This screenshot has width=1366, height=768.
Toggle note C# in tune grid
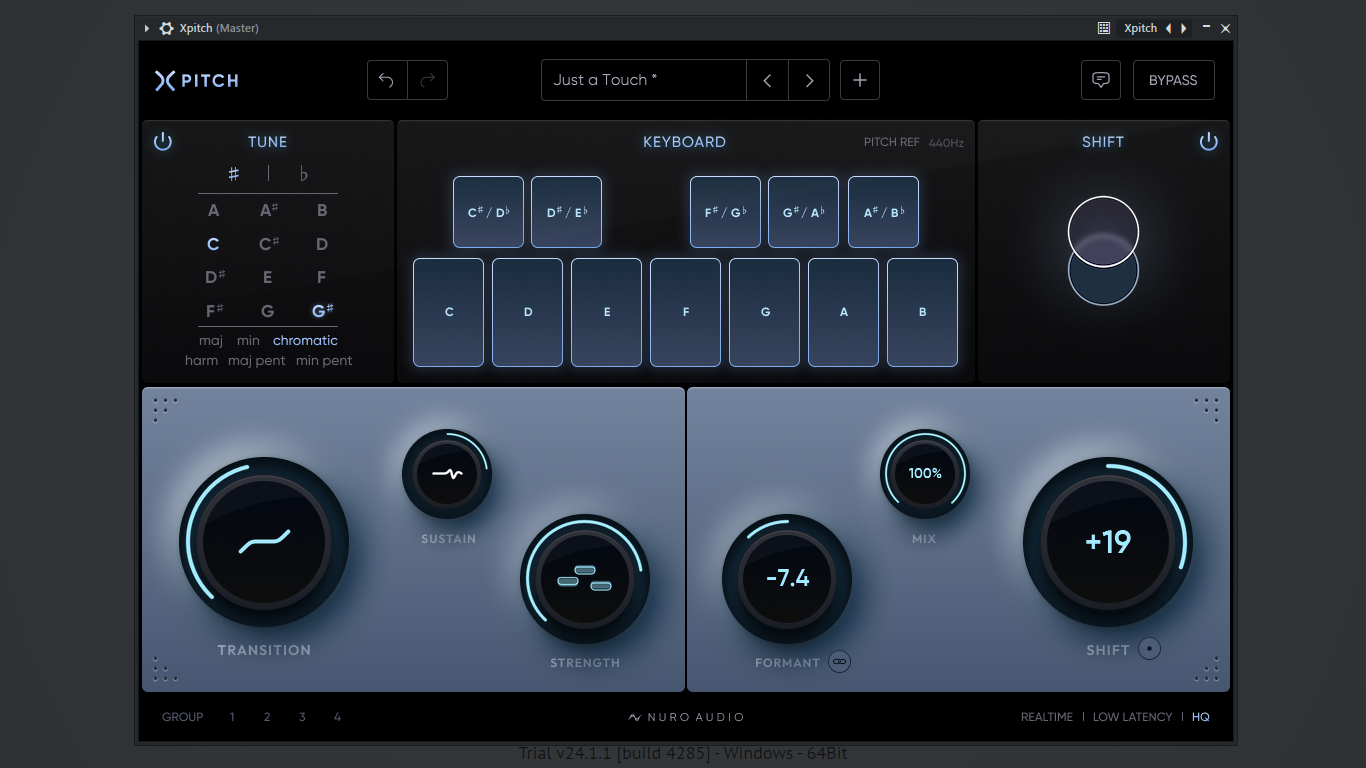coord(268,244)
